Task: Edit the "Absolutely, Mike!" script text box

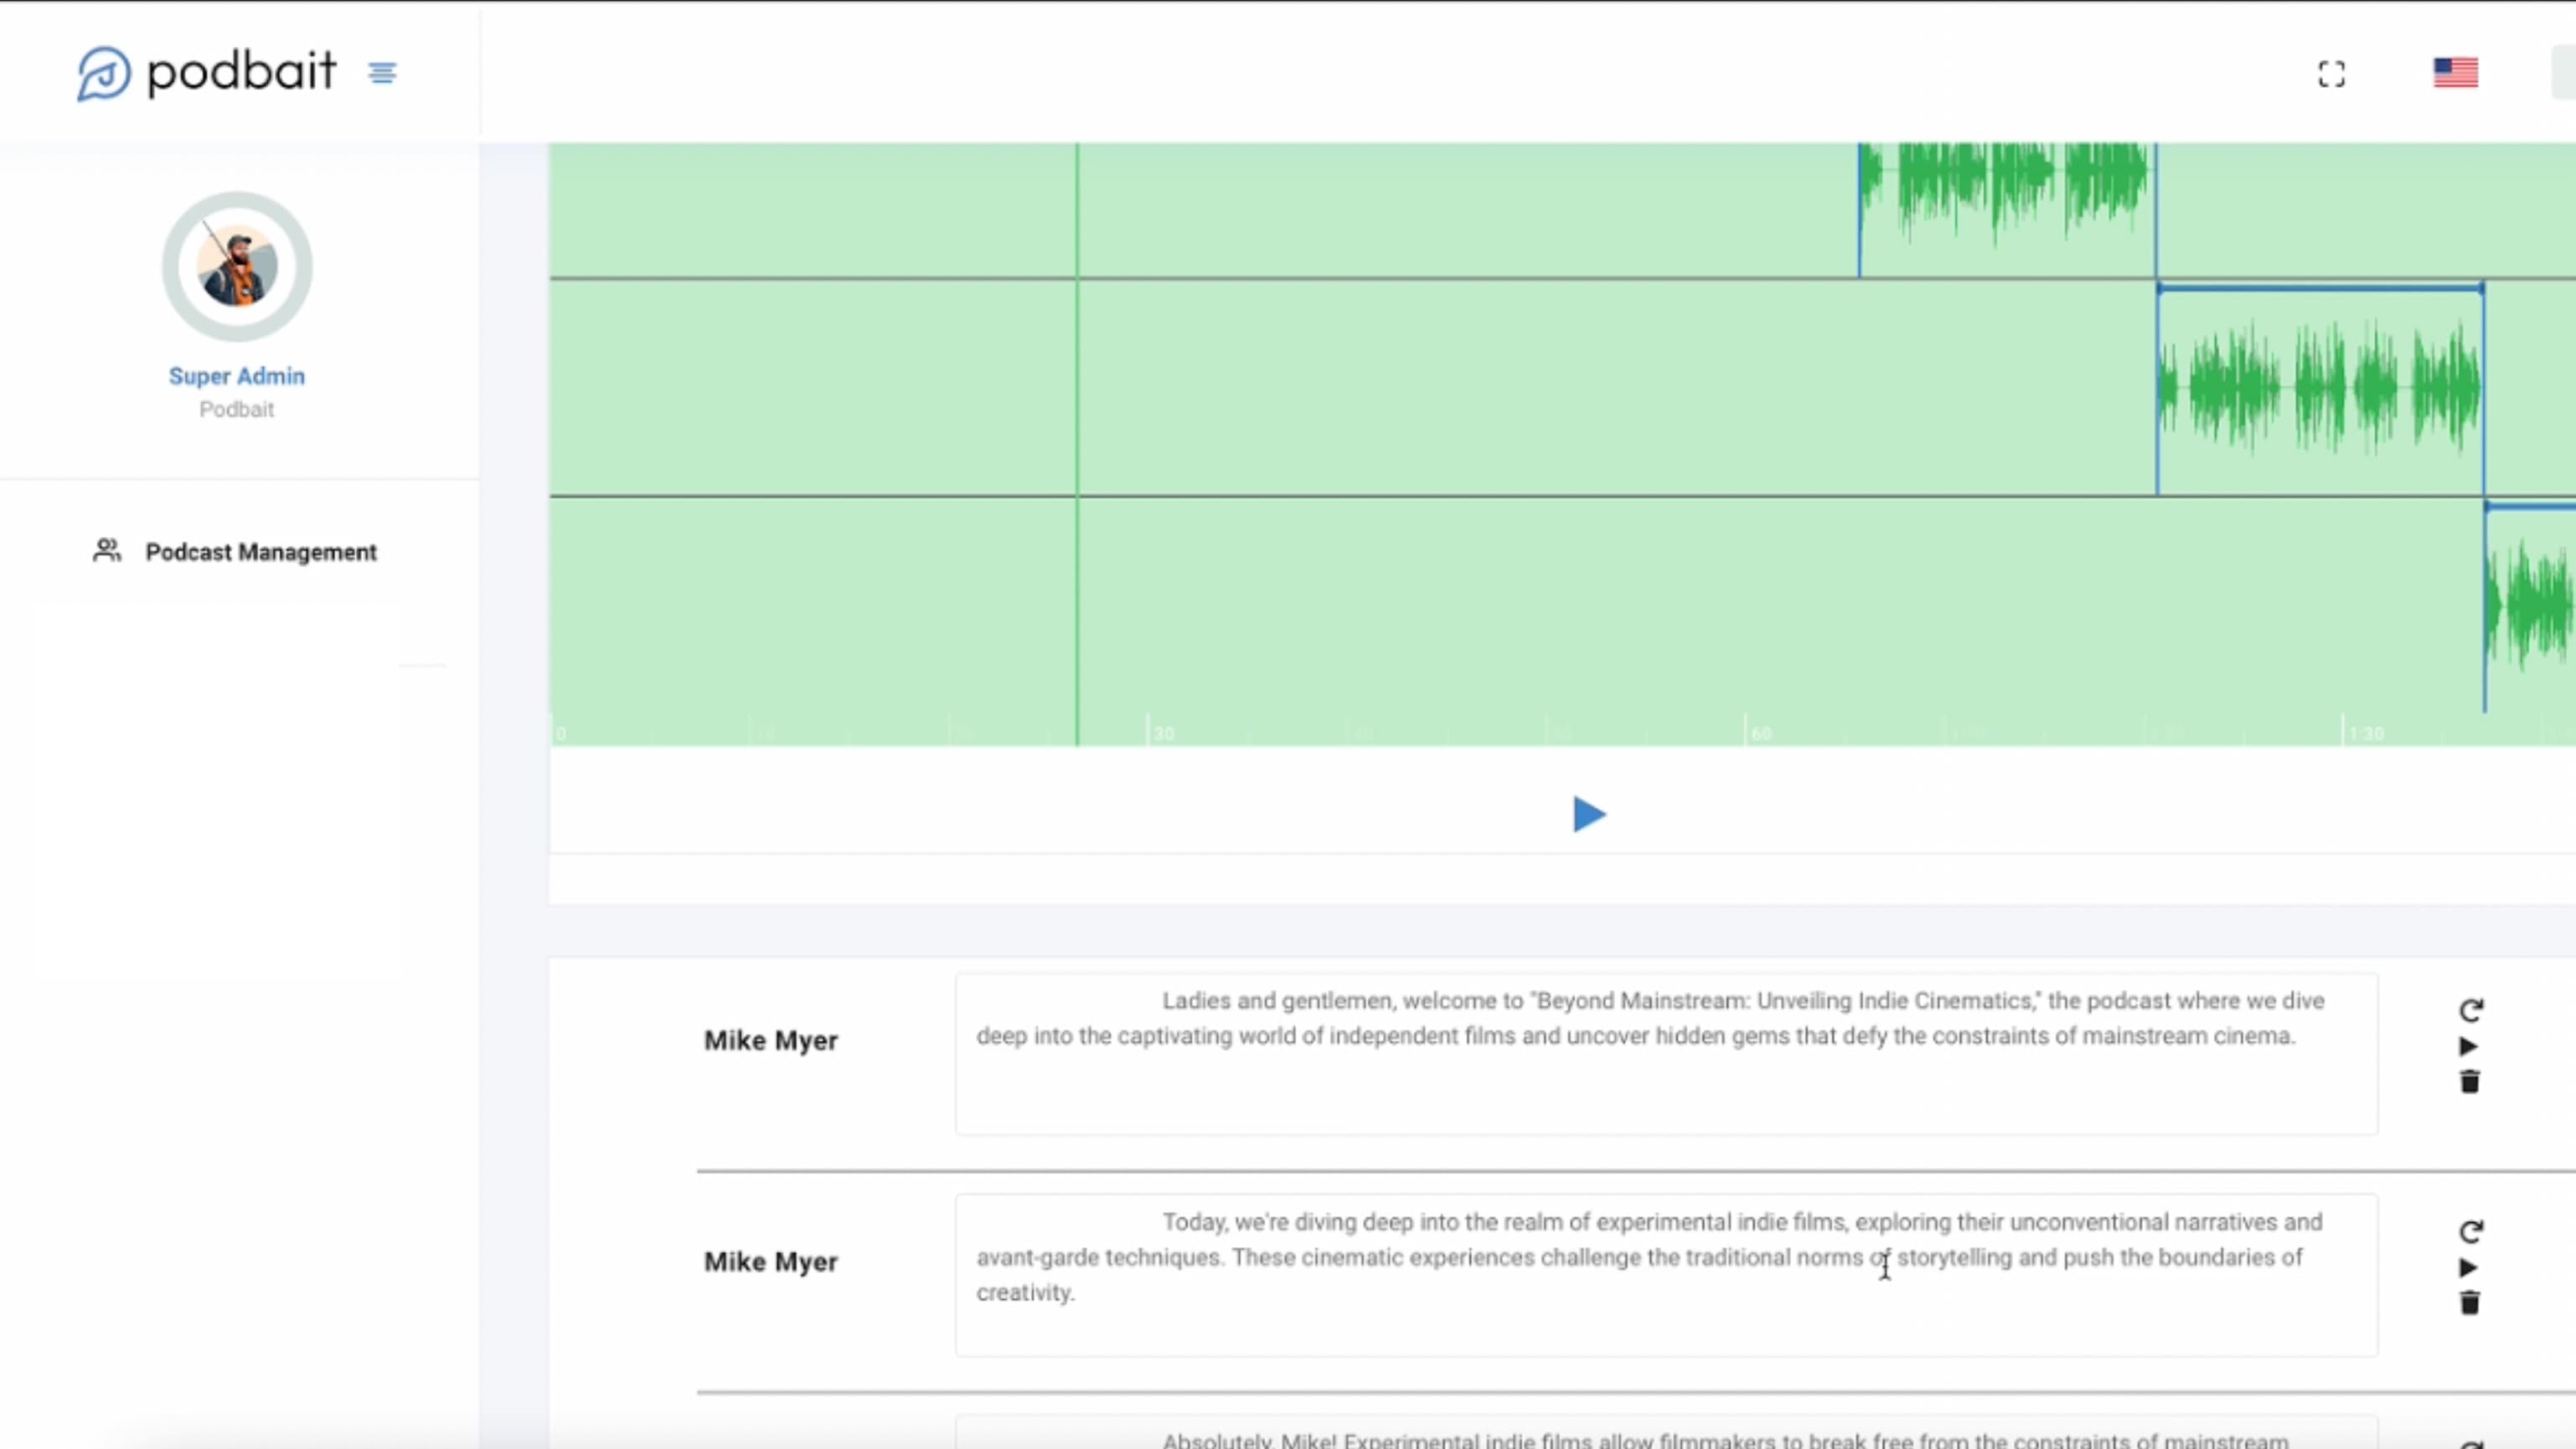Action: 1666,1432
